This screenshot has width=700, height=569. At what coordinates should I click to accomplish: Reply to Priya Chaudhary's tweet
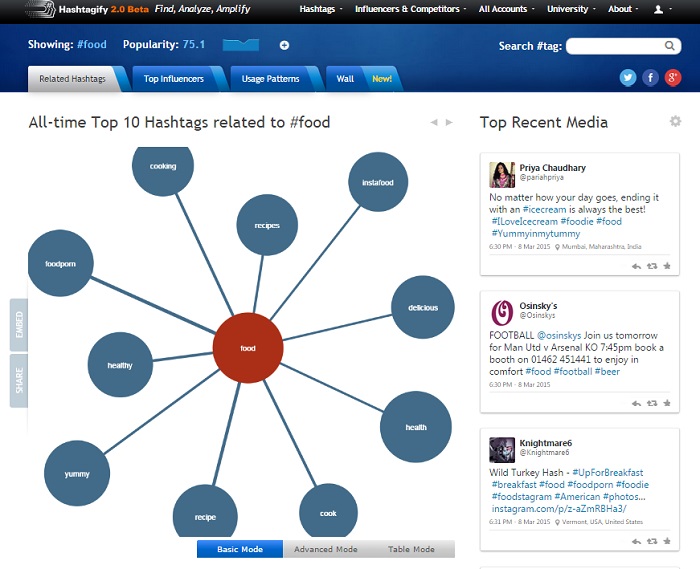tap(636, 266)
